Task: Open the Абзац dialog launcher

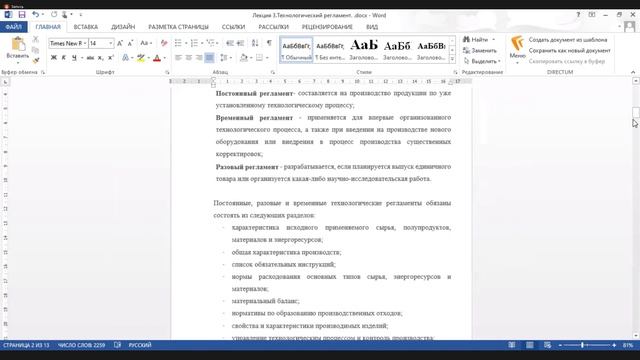Action: pyautogui.click(x=273, y=72)
